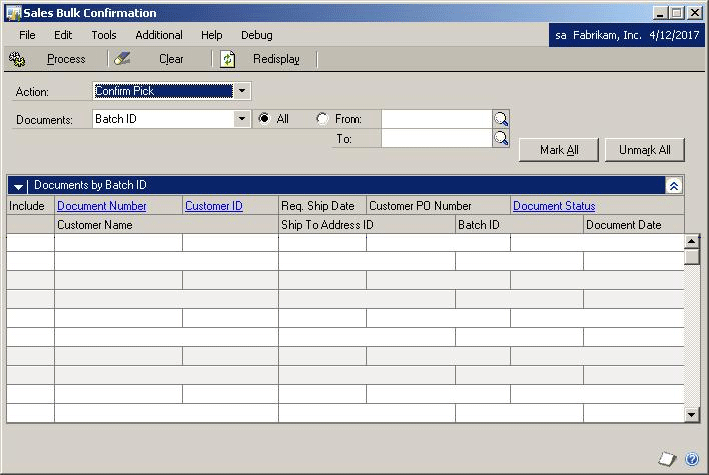Click the vertical scrollbar thumb
The width and height of the screenshot is (709, 475).
[x=691, y=256]
